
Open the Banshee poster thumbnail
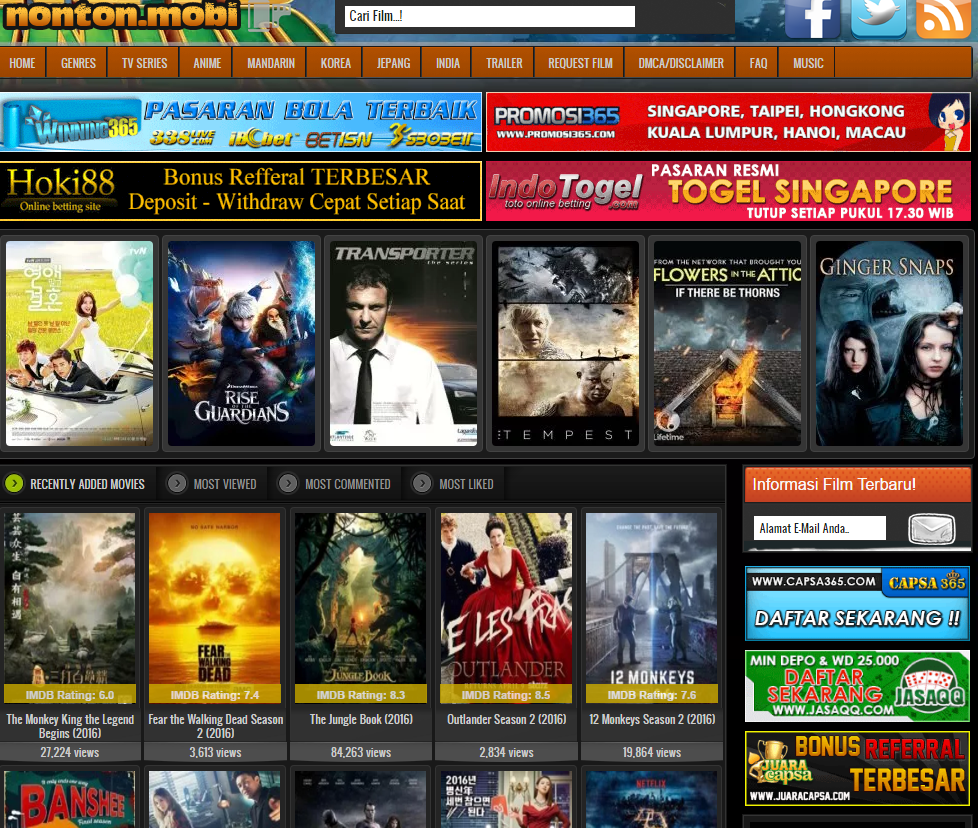69,799
